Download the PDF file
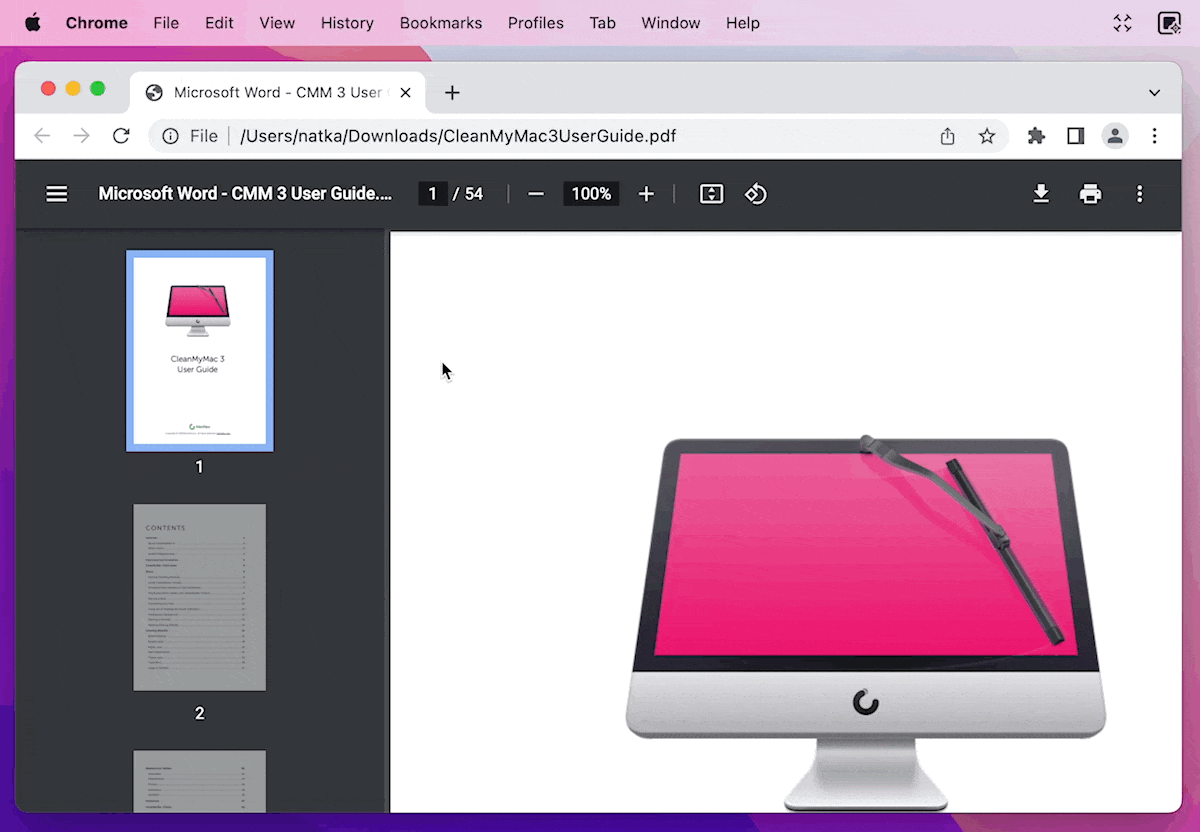This screenshot has height=832, width=1200. pos(1041,194)
